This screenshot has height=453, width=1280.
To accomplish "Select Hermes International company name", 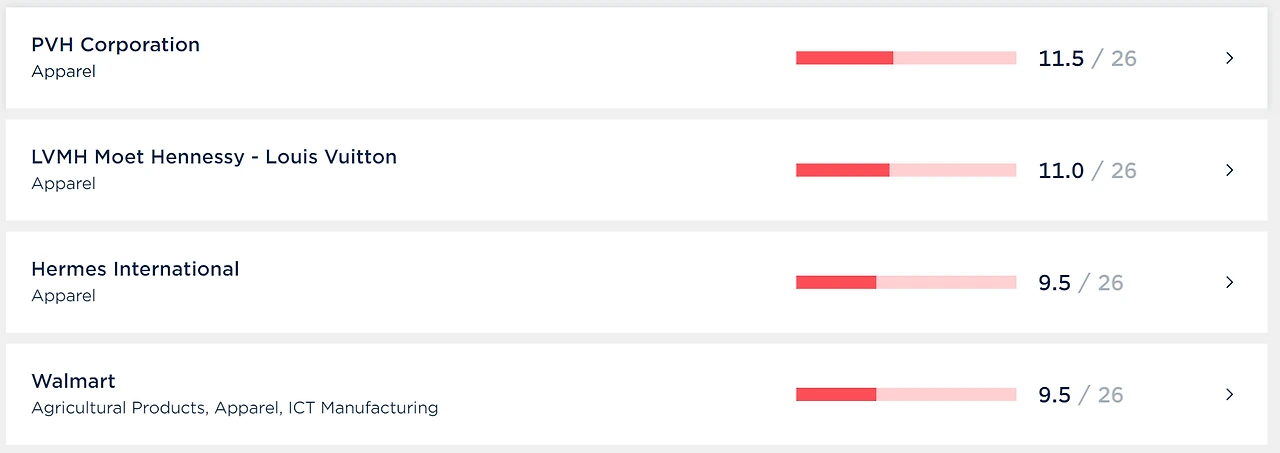I will pos(135,269).
